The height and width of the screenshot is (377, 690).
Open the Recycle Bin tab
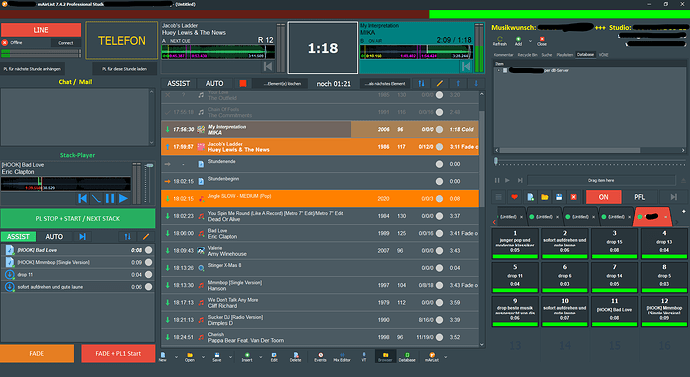point(528,55)
